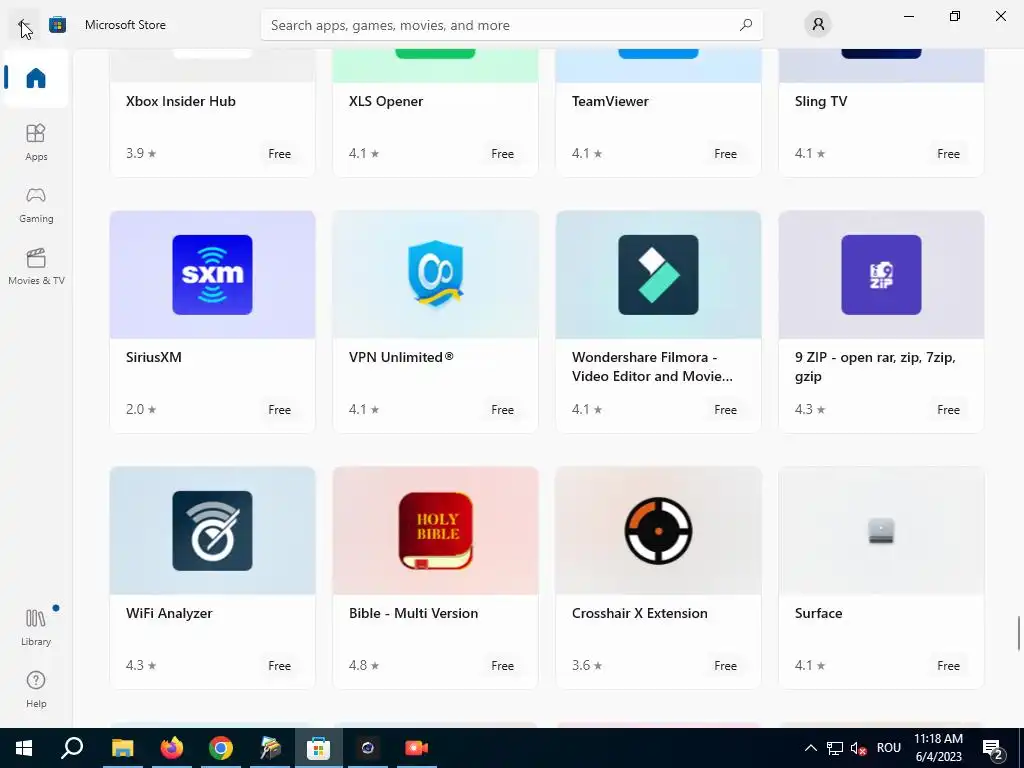Click the ROU language indicator
This screenshot has height=768, width=1024.
click(889, 748)
